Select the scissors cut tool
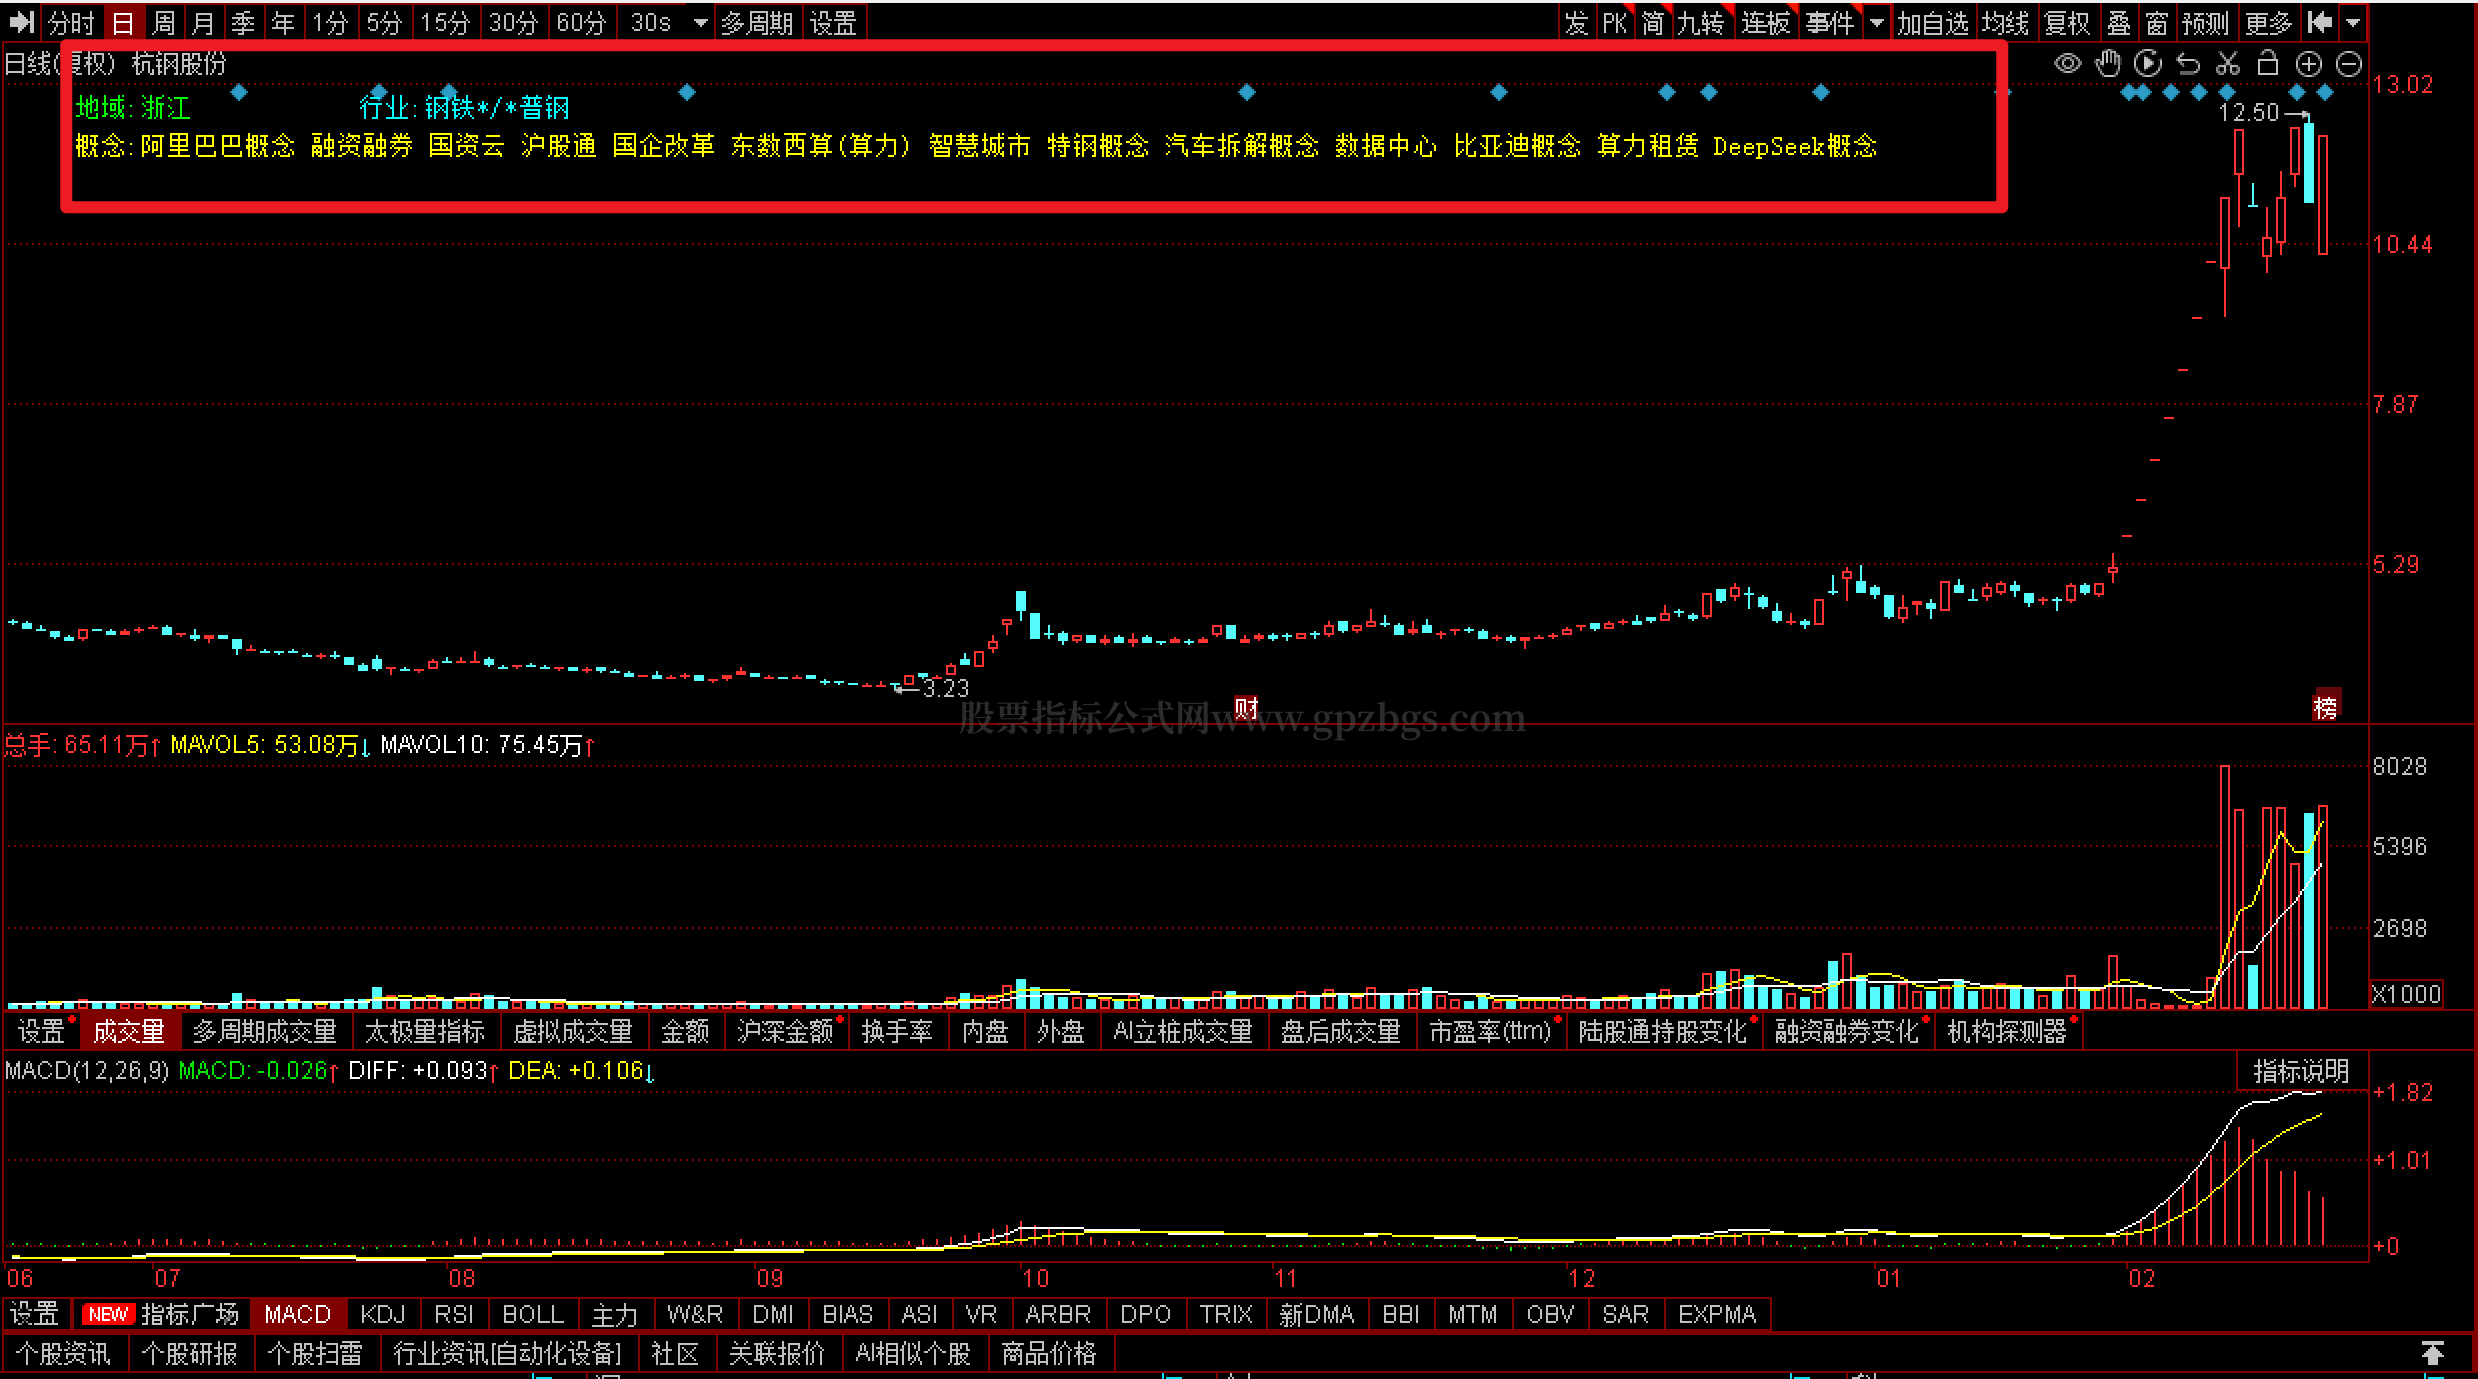The height and width of the screenshot is (1379, 2478). 2228,64
